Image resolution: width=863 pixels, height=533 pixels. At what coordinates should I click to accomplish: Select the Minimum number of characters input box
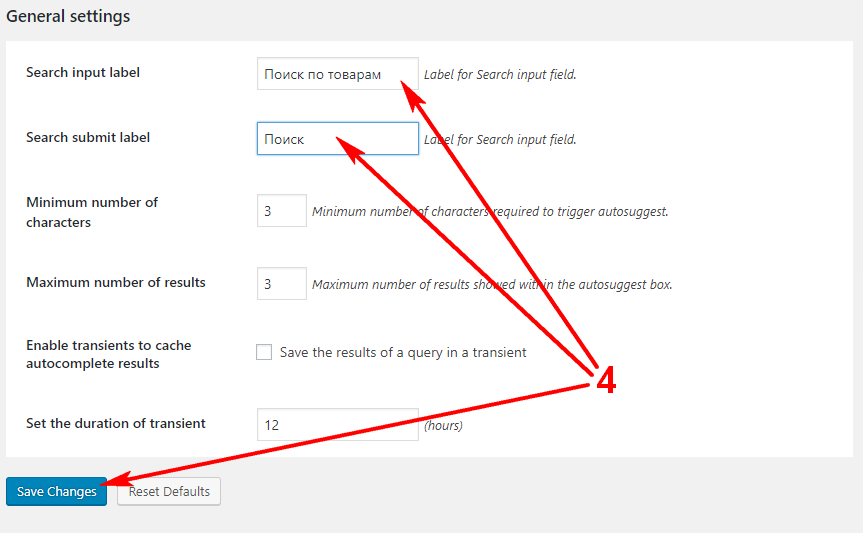coord(281,210)
